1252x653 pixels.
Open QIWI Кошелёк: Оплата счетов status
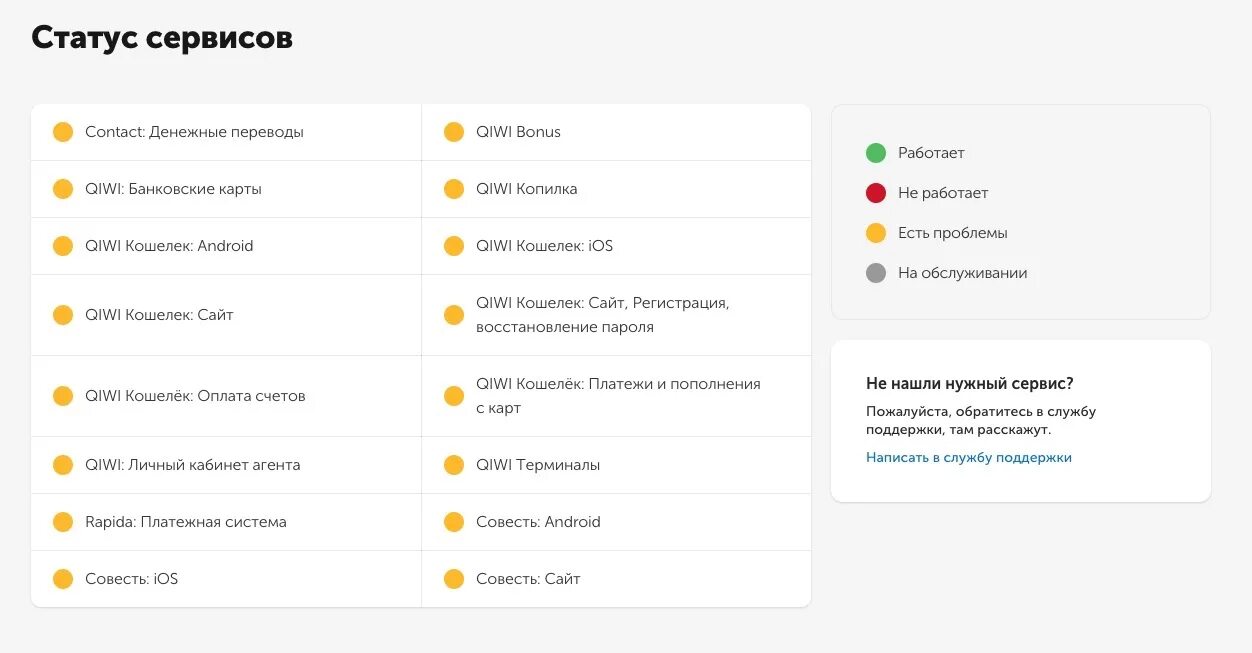(195, 396)
